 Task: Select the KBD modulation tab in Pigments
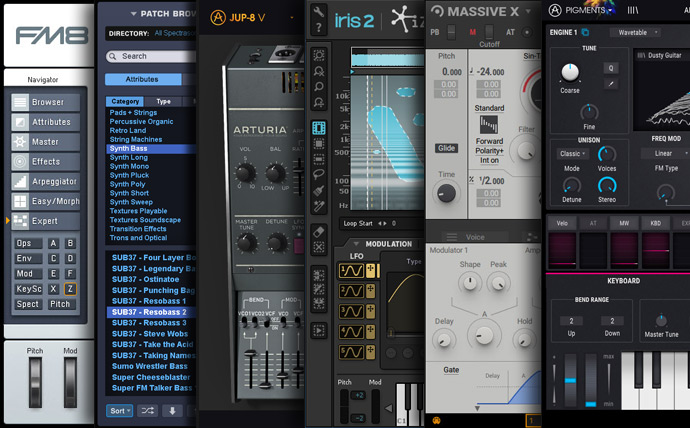point(655,223)
